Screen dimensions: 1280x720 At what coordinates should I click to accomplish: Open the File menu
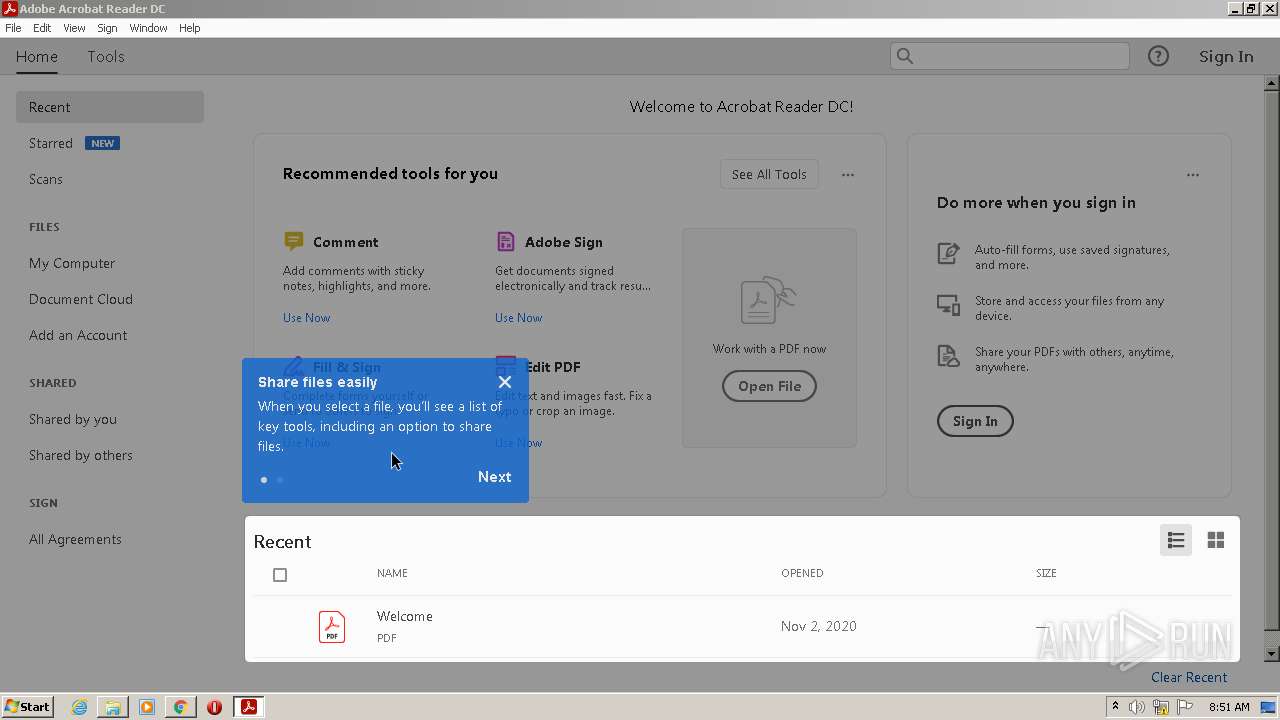click(x=13, y=28)
